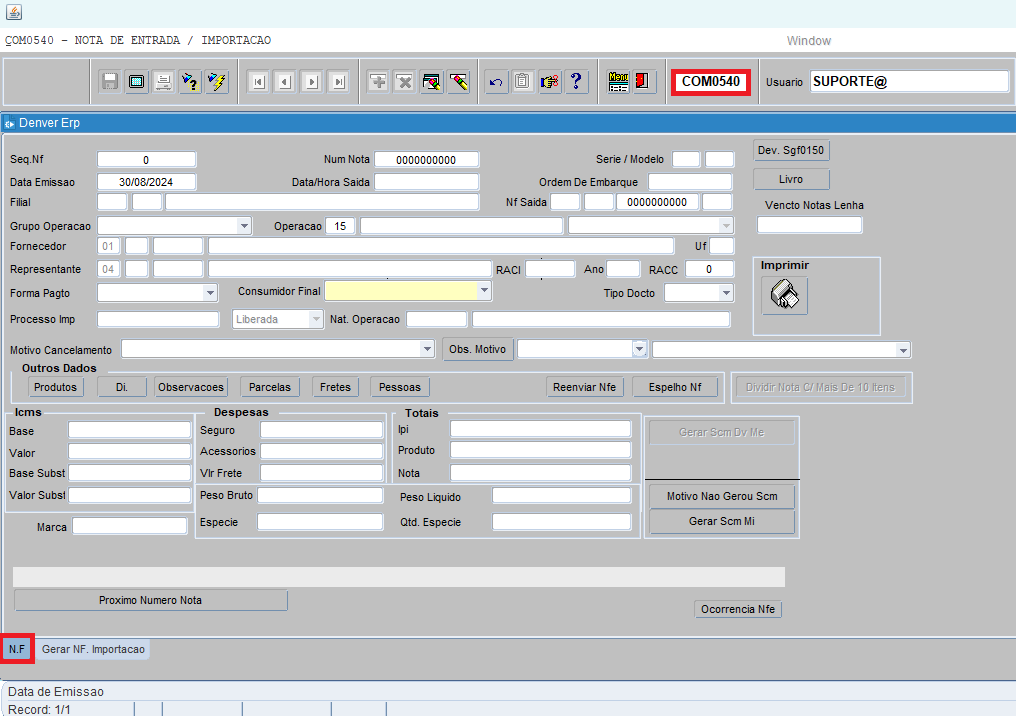Click the Insert Record plus icon

pyautogui.click(x=378, y=82)
